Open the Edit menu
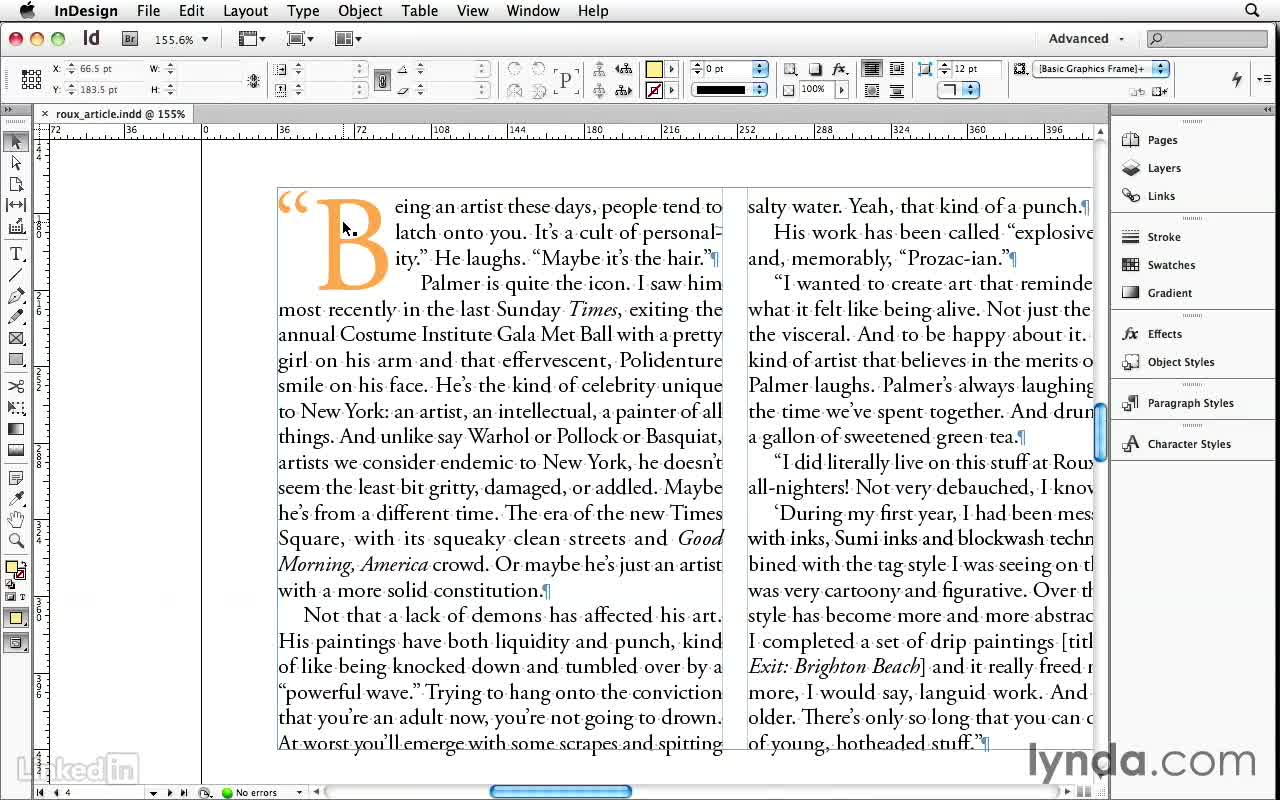Viewport: 1280px width, 800px height. (x=191, y=11)
